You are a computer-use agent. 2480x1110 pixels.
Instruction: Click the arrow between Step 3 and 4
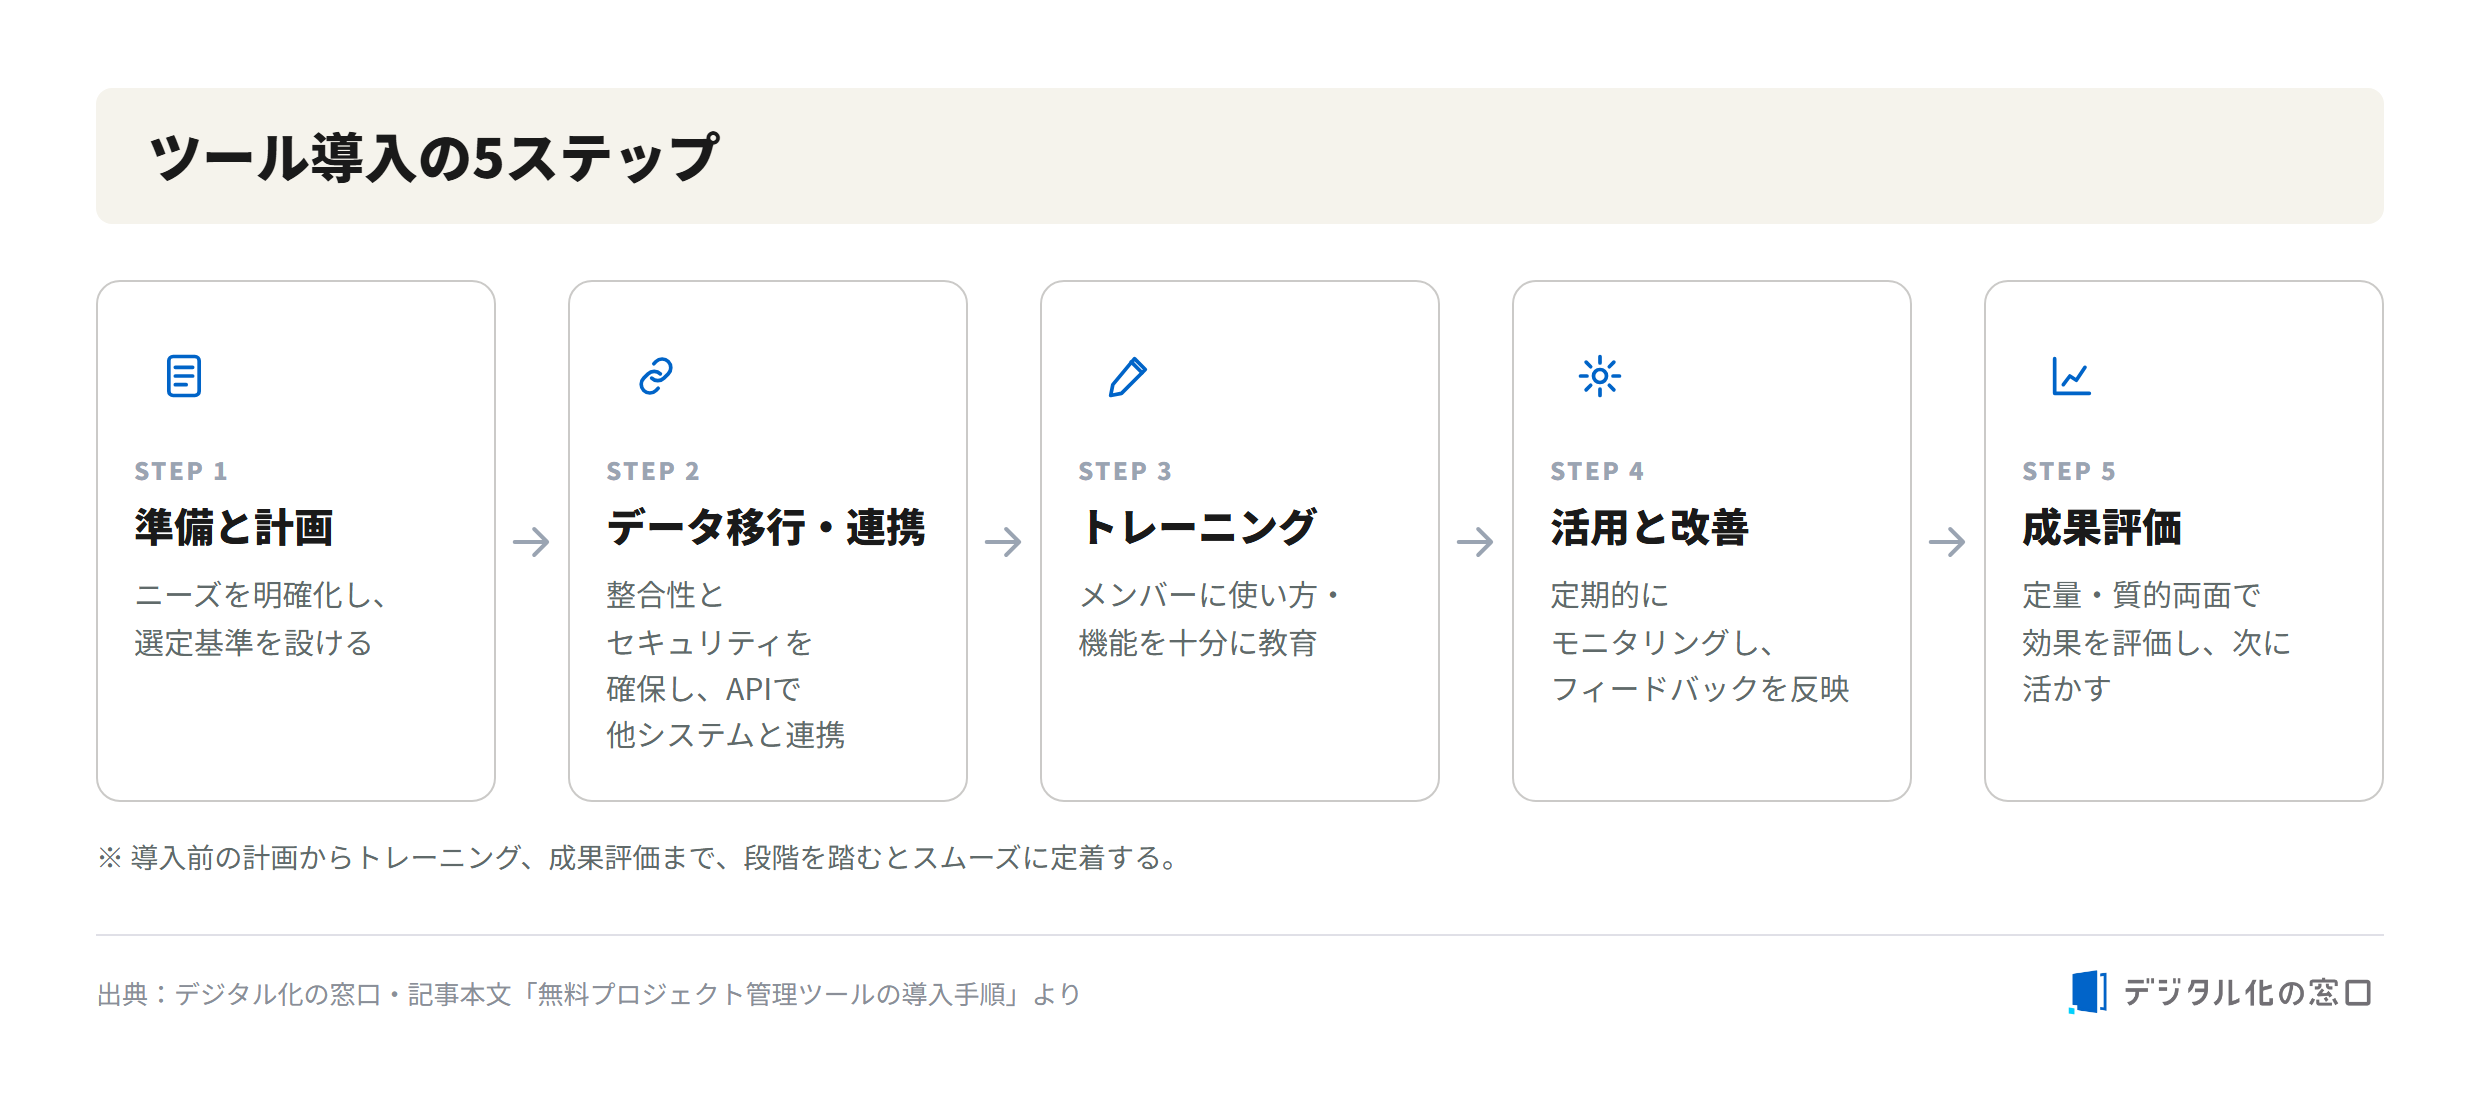pyautogui.click(x=1476, y=542)
